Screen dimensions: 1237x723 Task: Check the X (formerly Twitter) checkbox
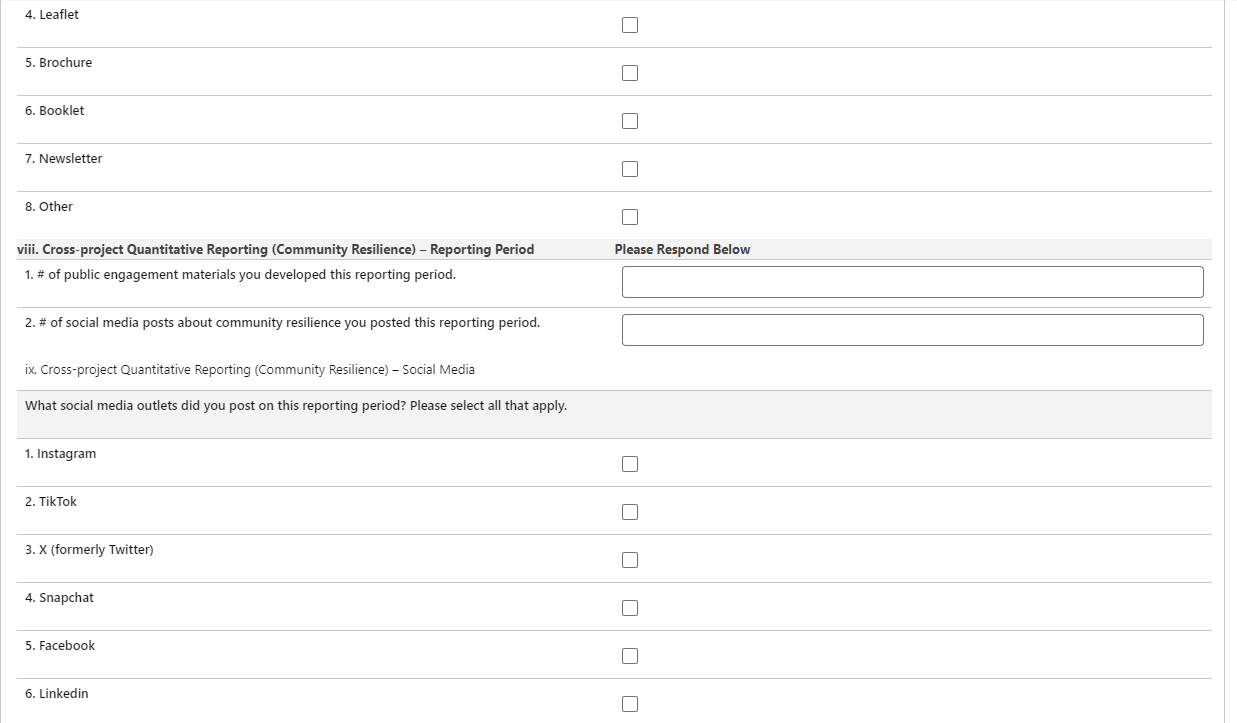click(x=630, y=560)
